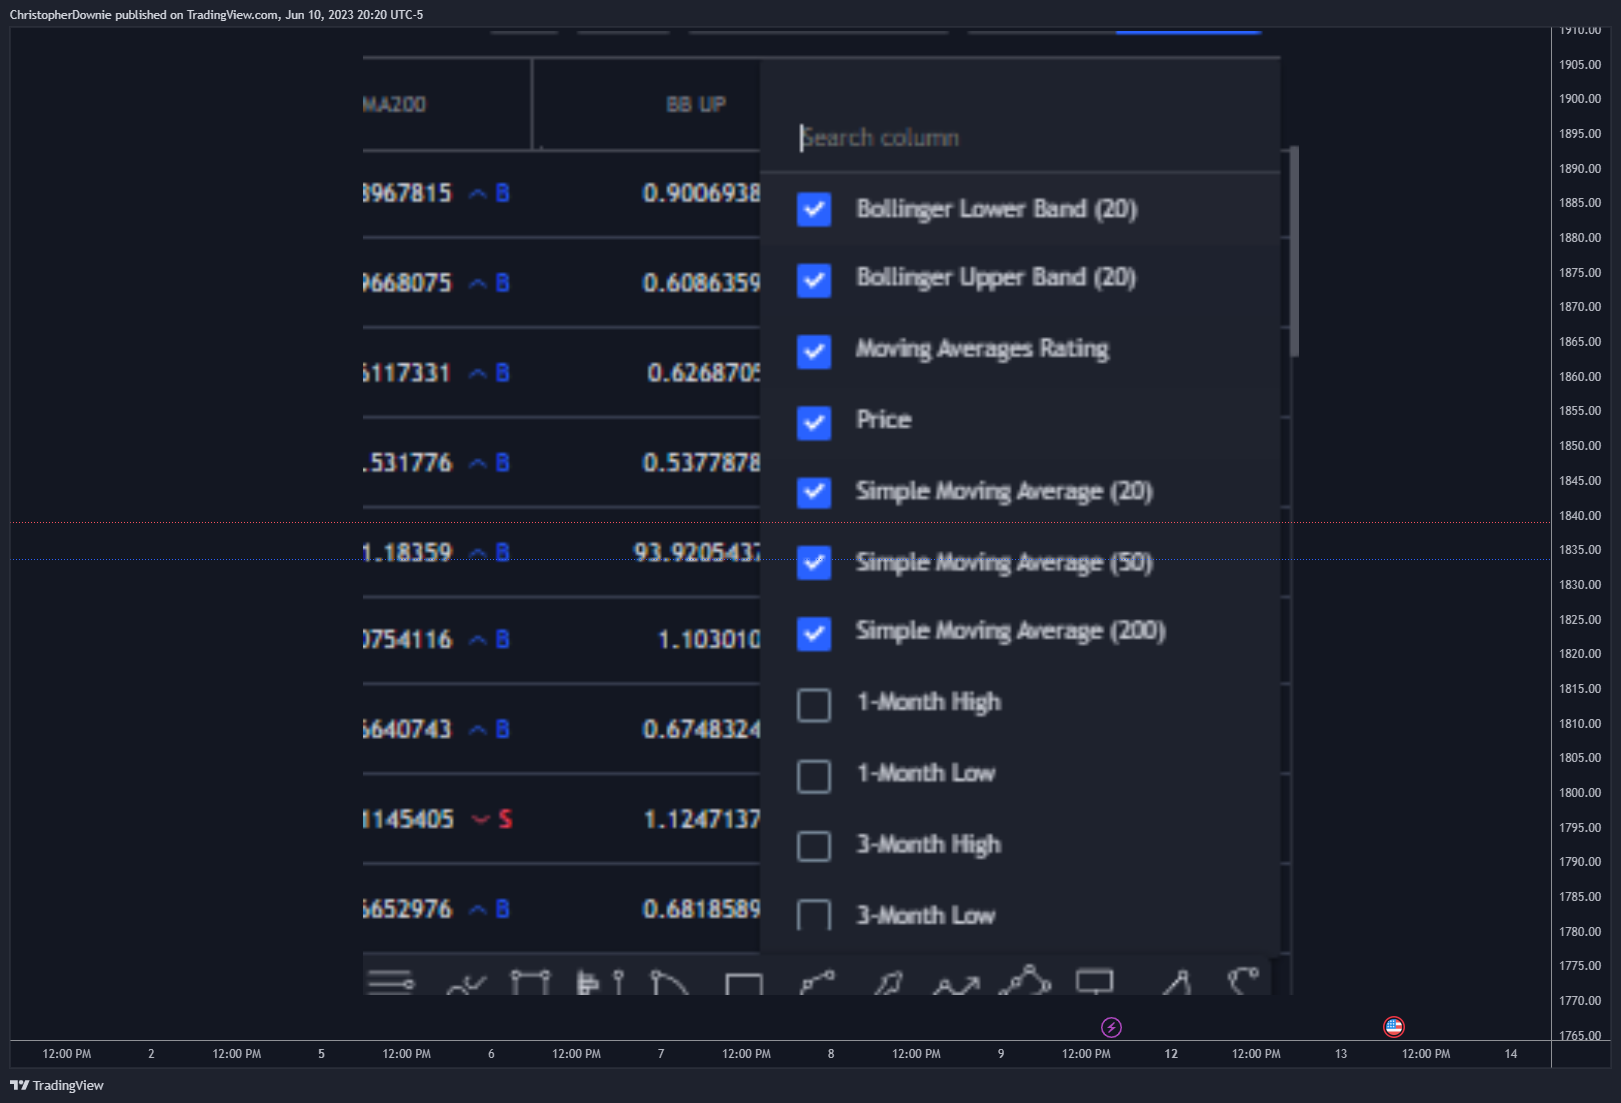The width and height of the screenshot is (1621, 1103).
Task: Open the TradingView logo link
Action: 57,1085
